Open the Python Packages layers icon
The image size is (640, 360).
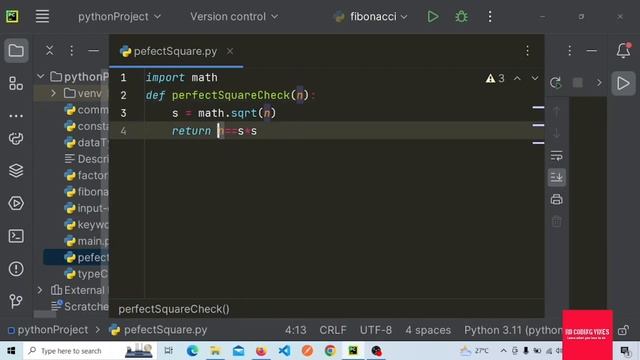pos(16,171)
